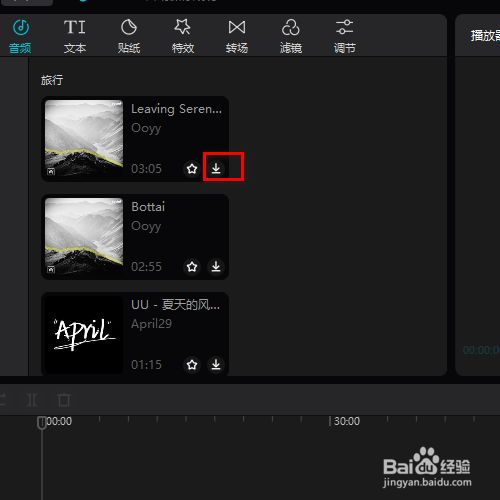Select the 滤镜 filters icon
This screenshot has width=500, height=500.
point(291,36)
